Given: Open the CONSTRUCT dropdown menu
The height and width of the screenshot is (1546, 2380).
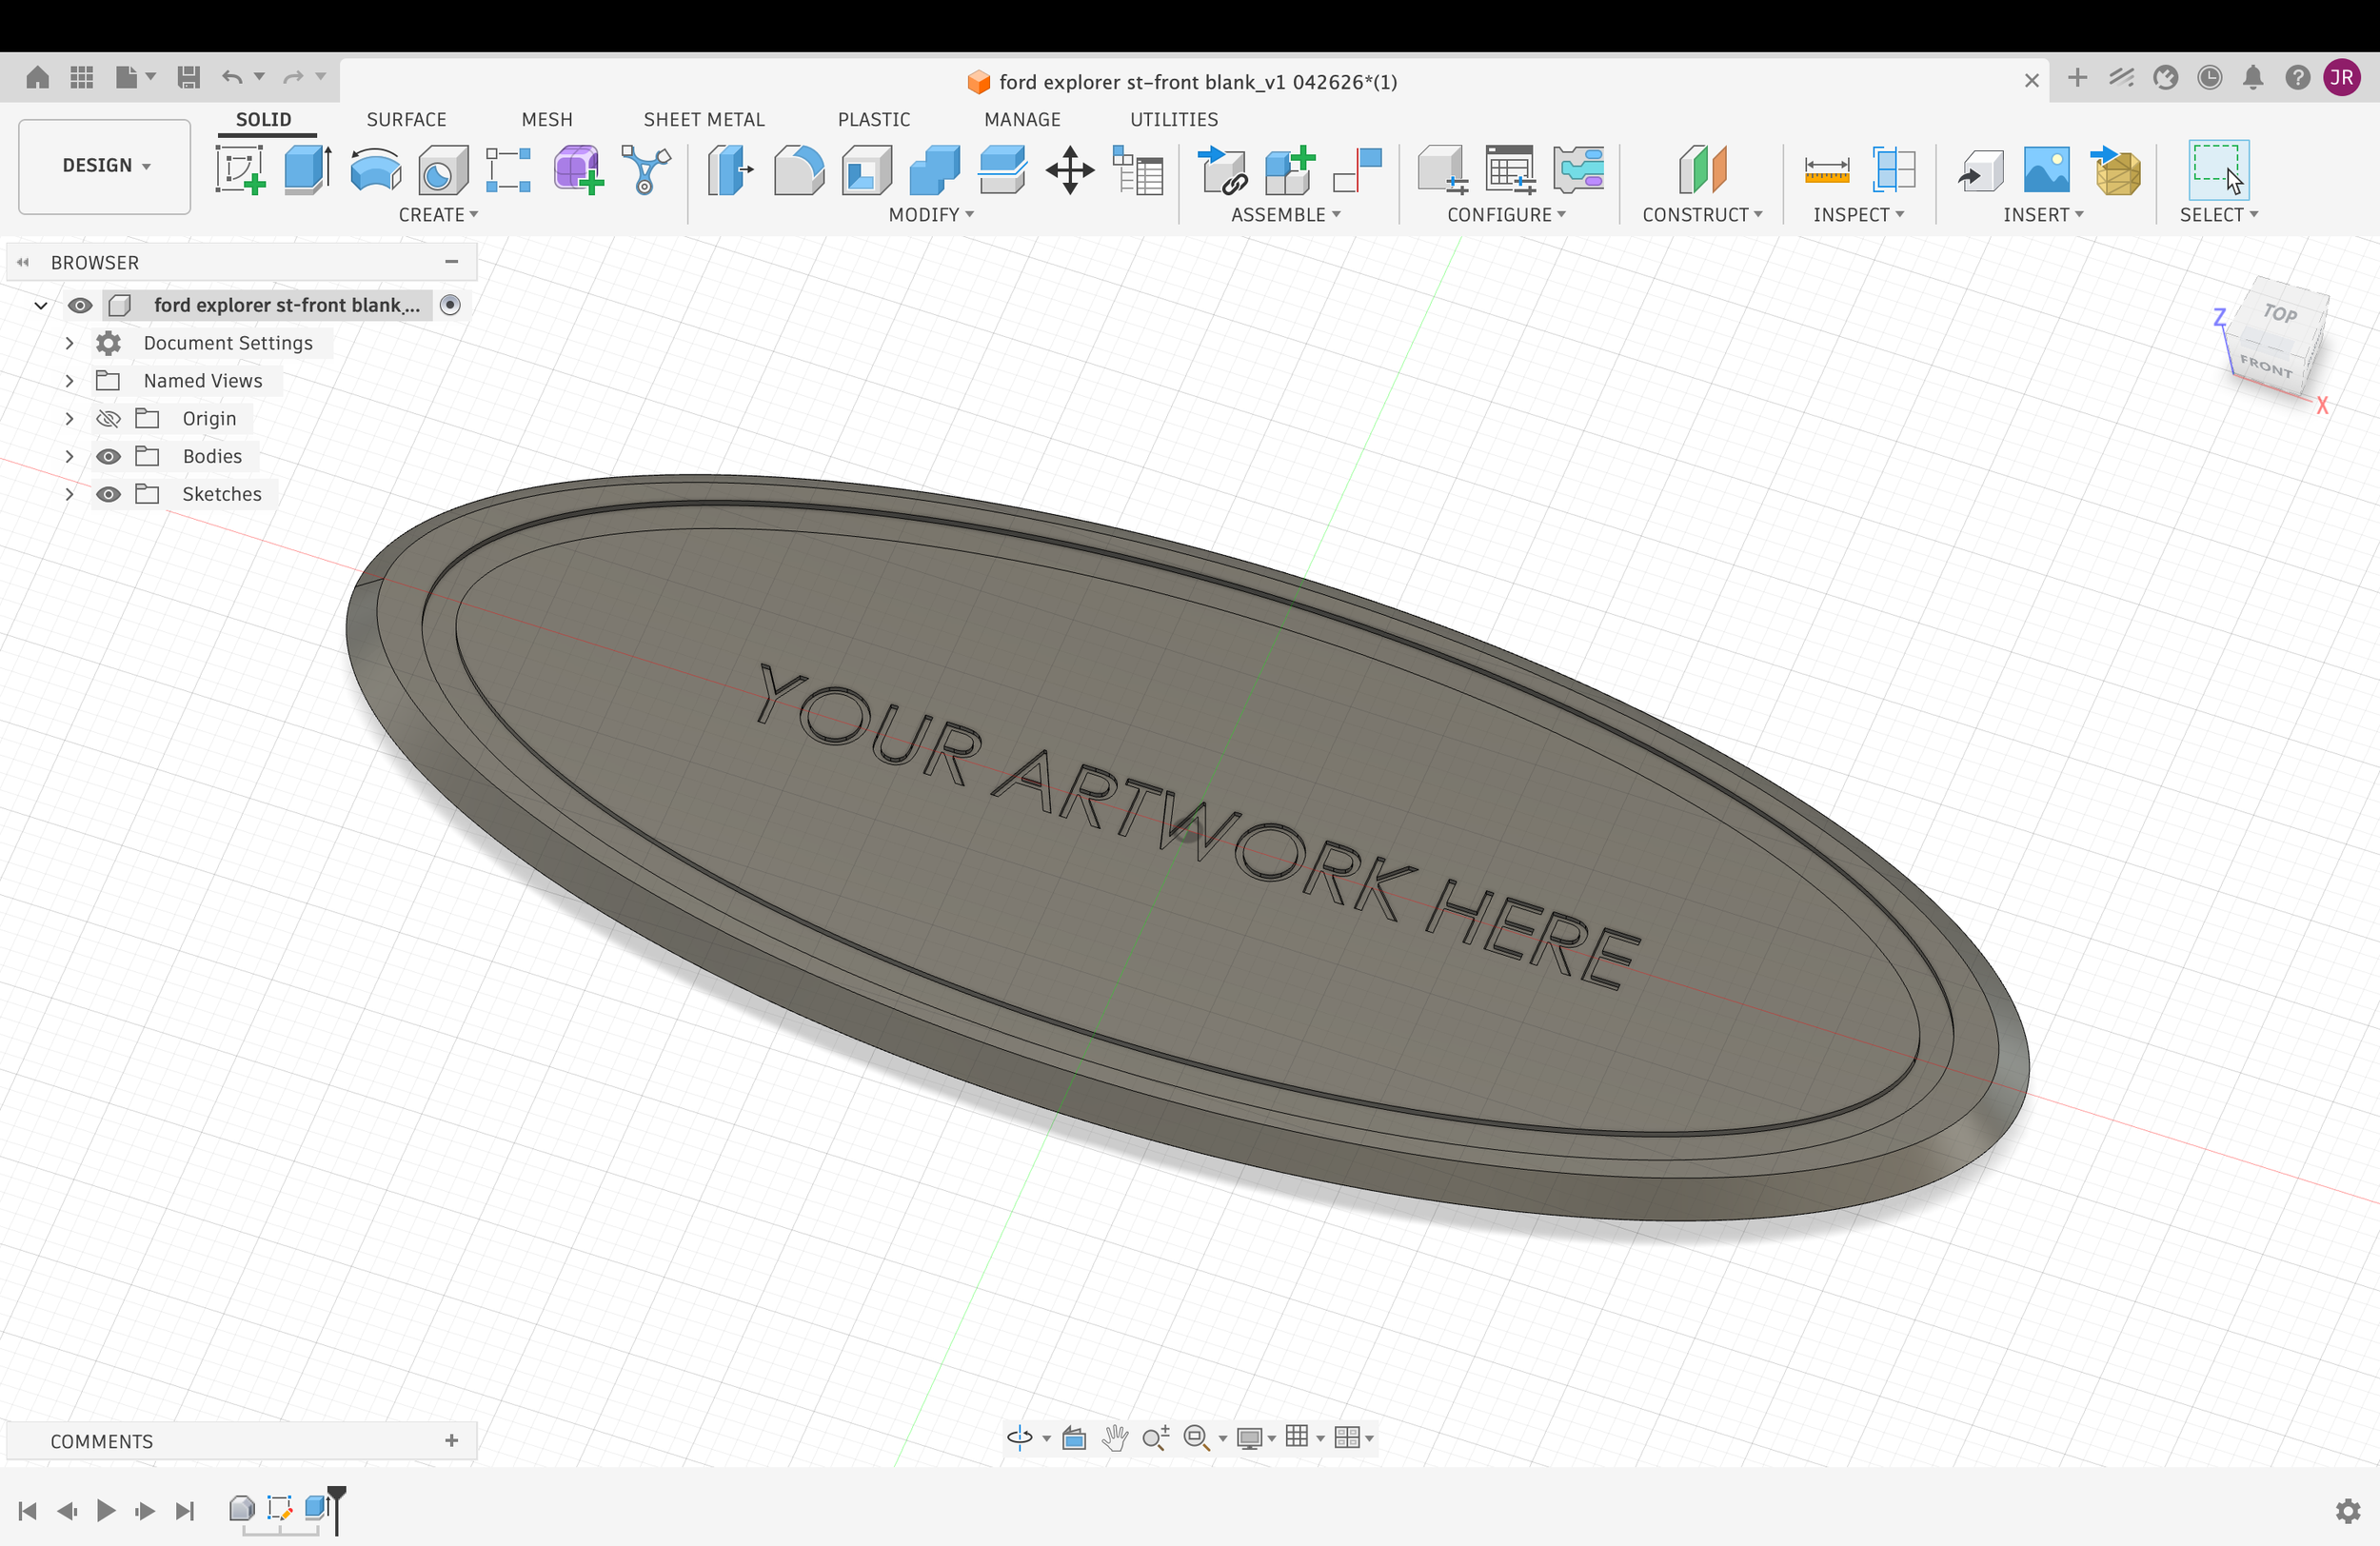Looking at the screenshot, I should point(1702,215).
